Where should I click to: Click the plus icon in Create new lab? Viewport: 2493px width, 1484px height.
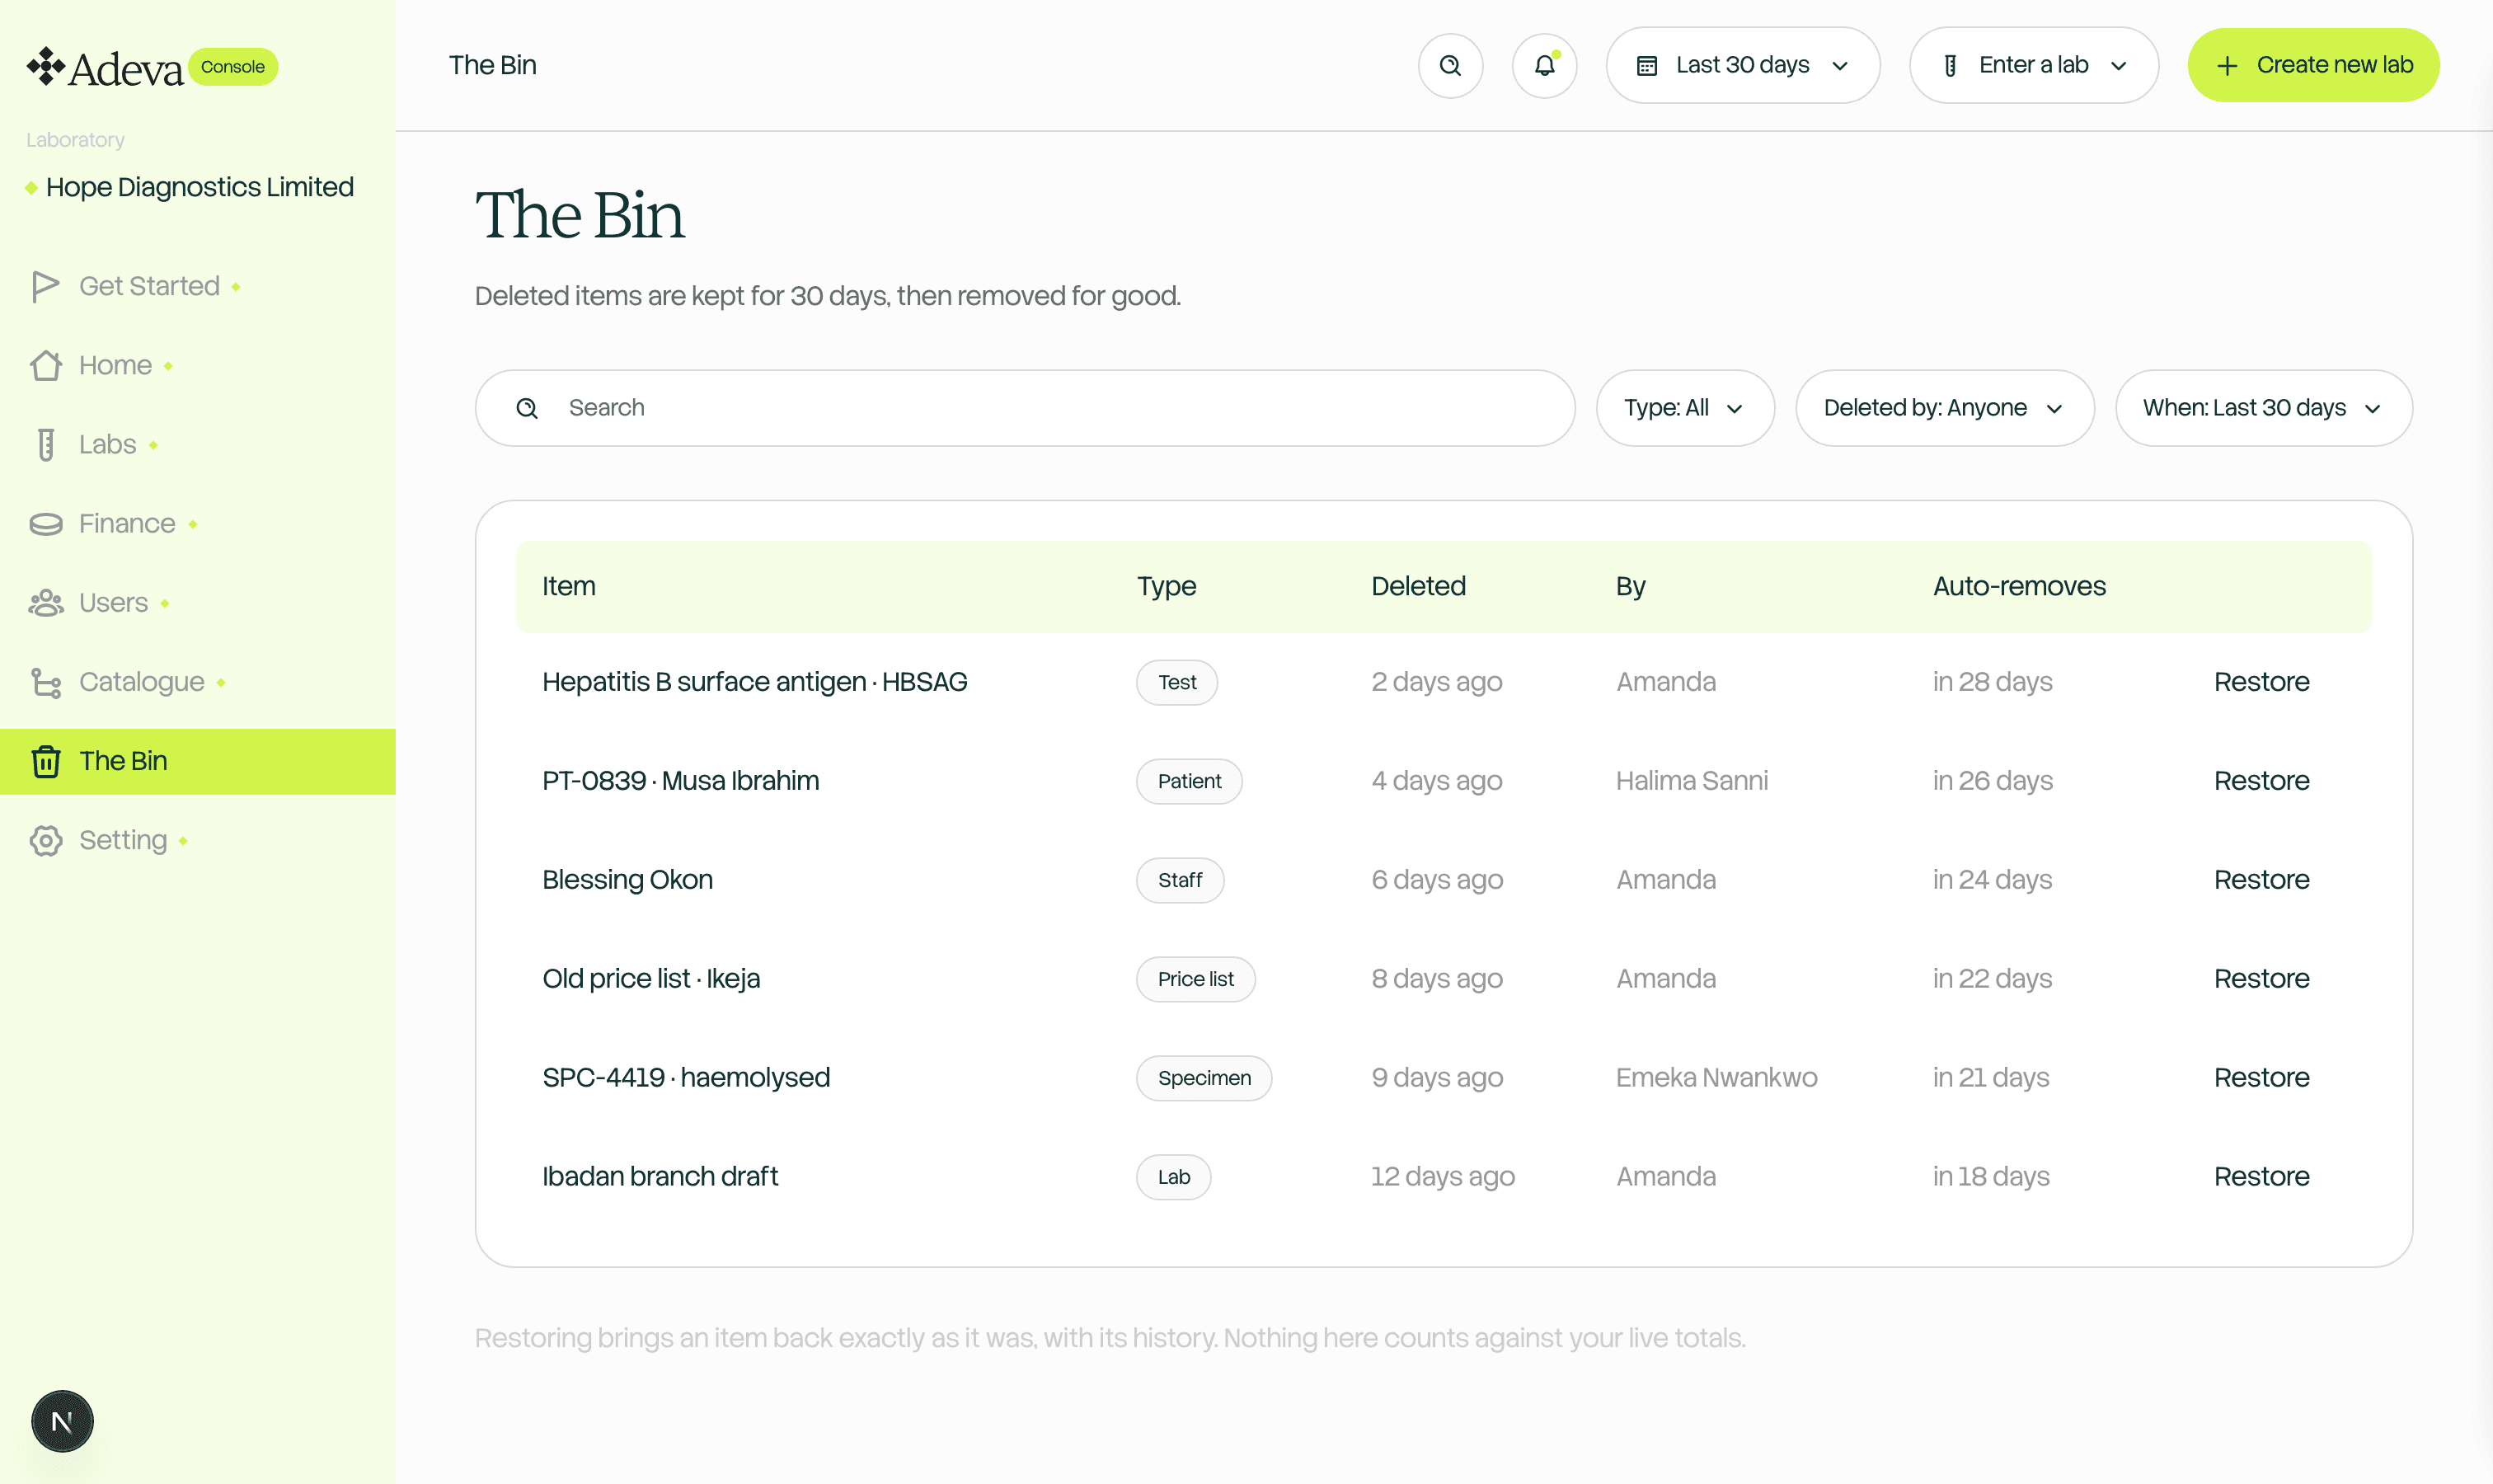pos(2227,66)
